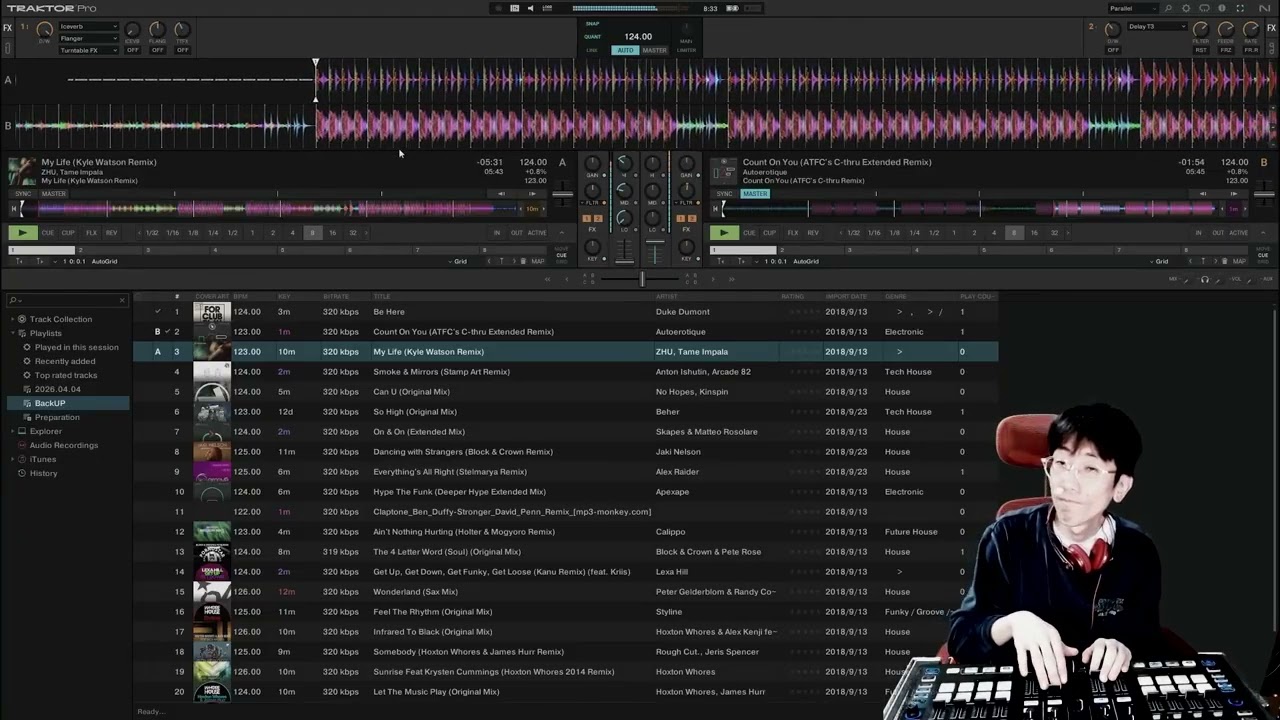Toggle SYNC on Deck A
This screenshot has height=720, width=1280.
tap(24, 194)
